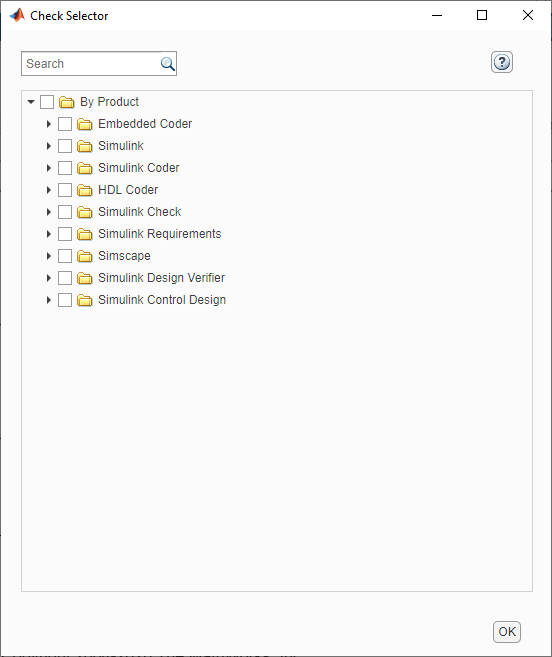552x657 pixels.
Task: Select the Simulink Check label
Action: 140,212
